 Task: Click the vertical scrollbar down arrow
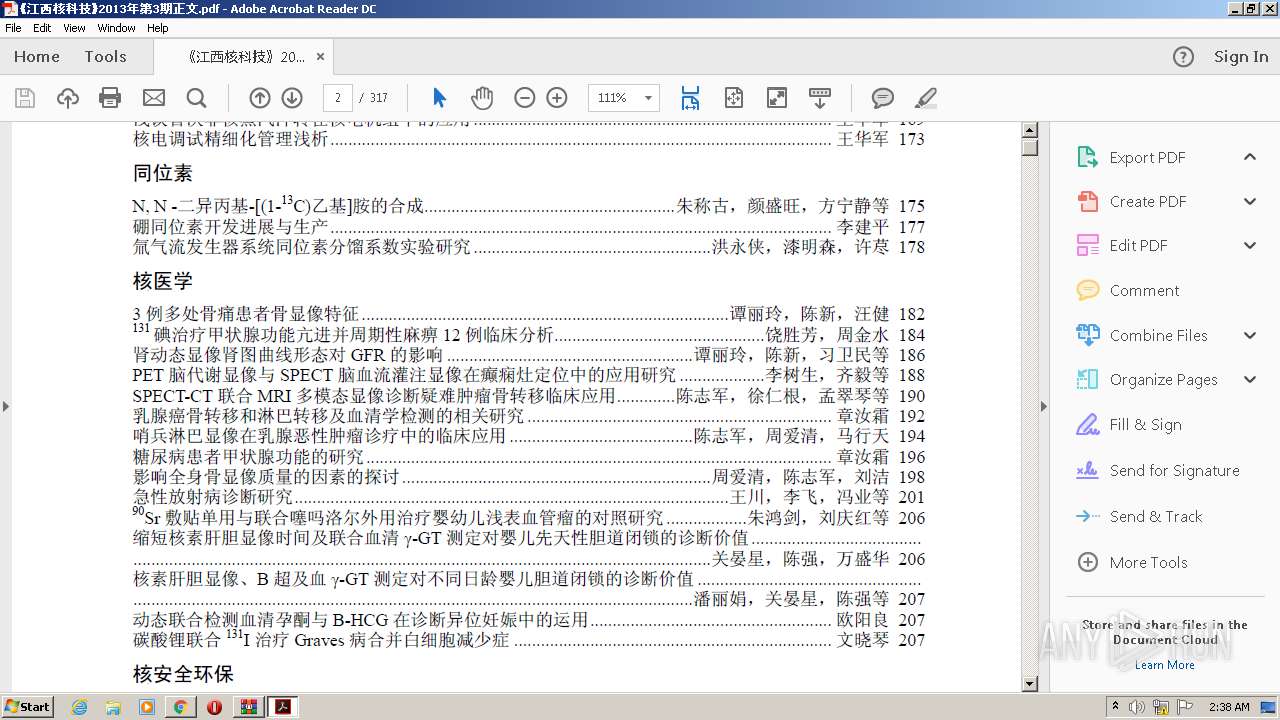coord(1030,684)
